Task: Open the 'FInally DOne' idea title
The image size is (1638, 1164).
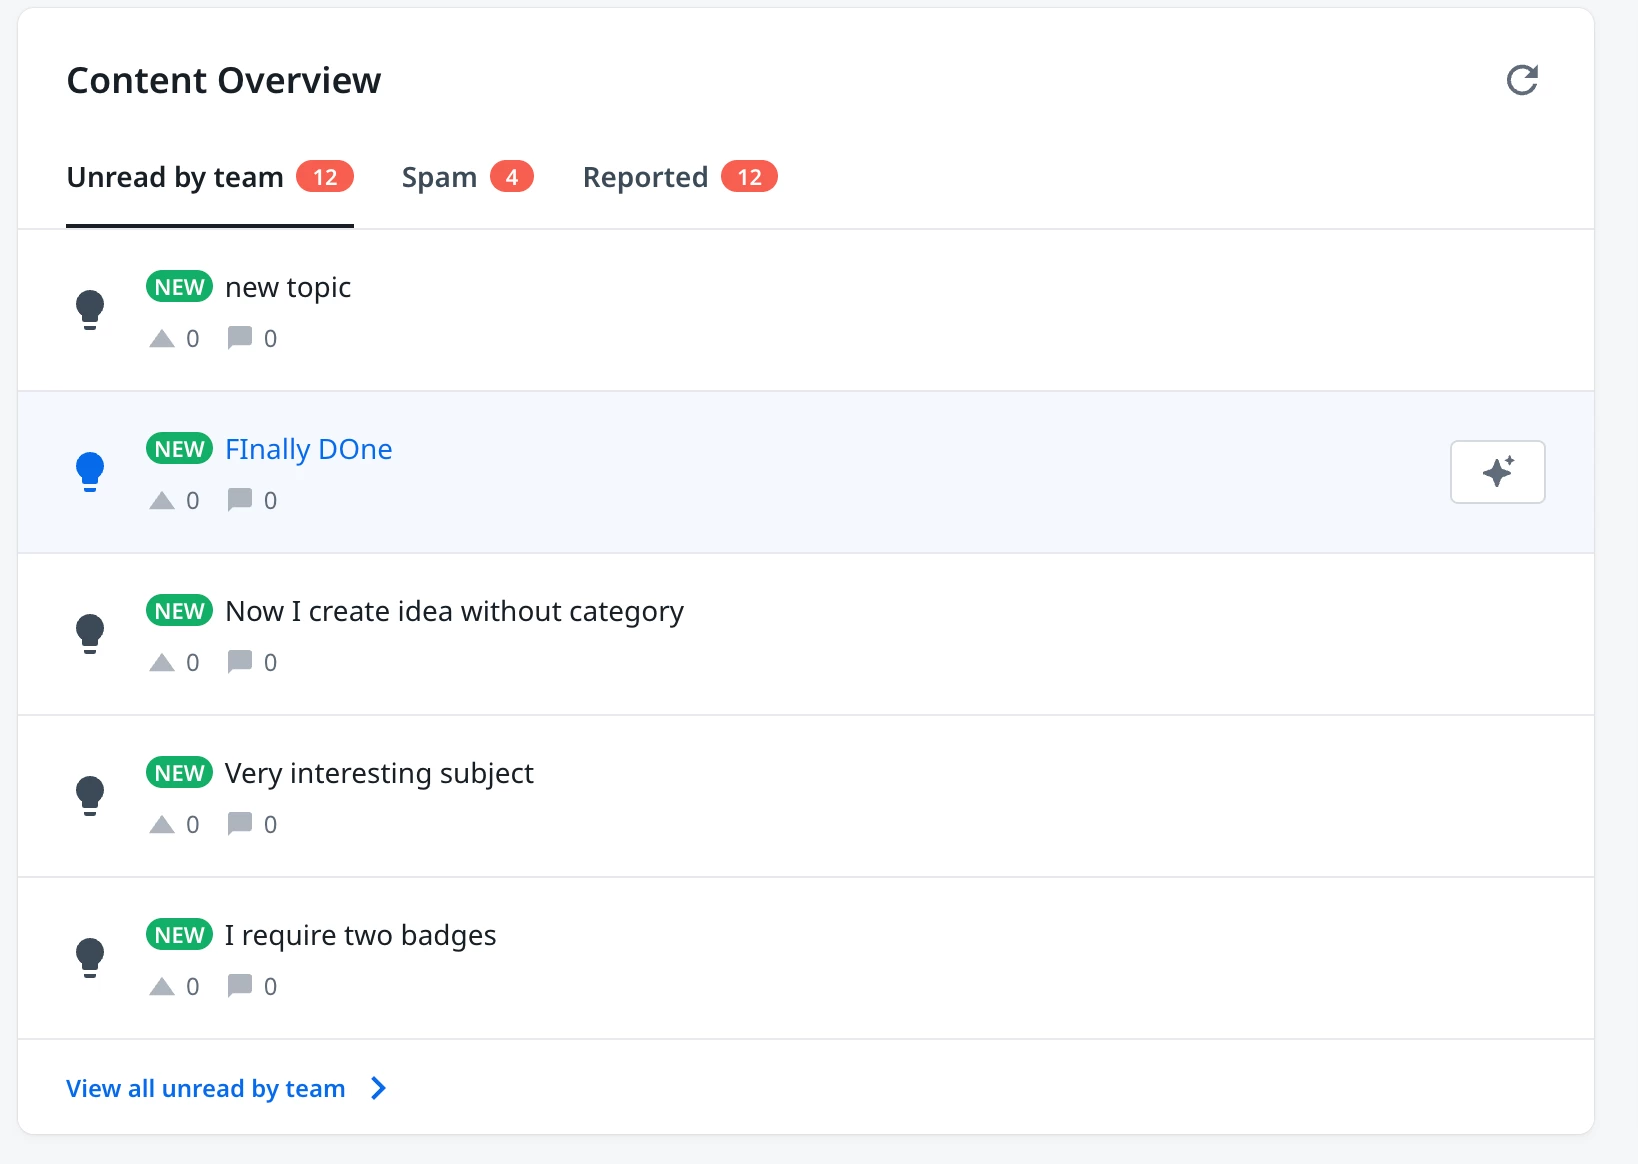Action: pyautogui.click(x=308, y=449)
